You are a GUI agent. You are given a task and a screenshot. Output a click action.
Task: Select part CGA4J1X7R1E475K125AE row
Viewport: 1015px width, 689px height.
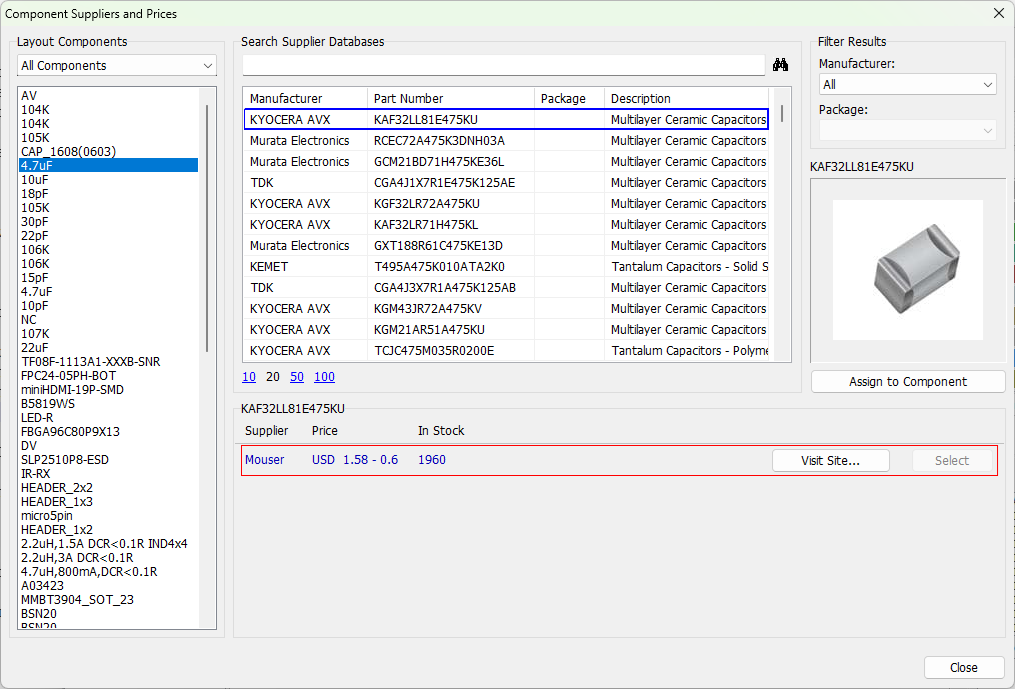(x=506, y=183)
